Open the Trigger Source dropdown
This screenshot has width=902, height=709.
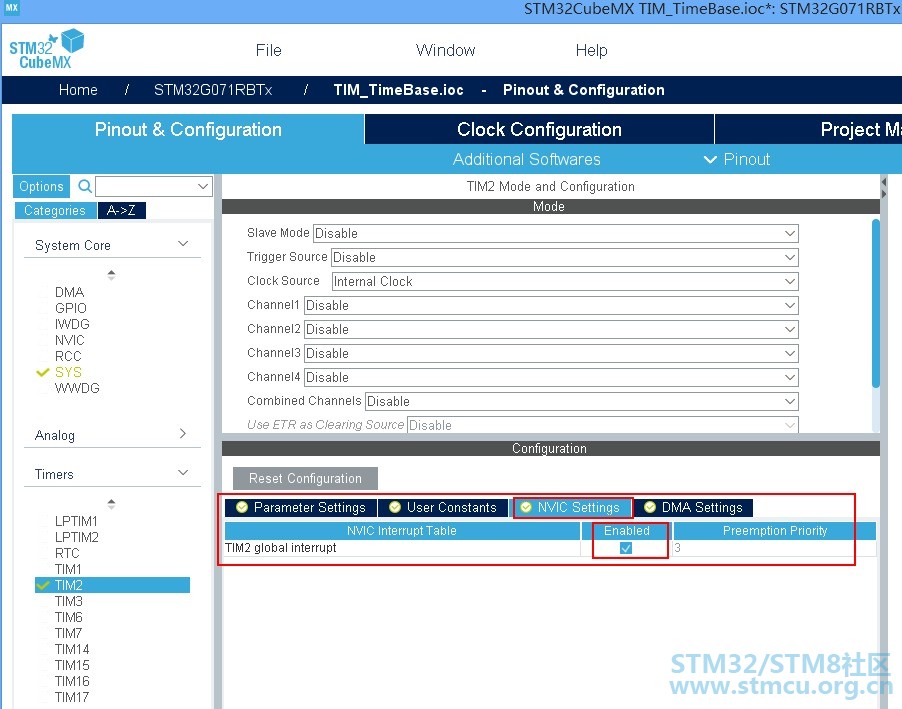coord(565,257)
